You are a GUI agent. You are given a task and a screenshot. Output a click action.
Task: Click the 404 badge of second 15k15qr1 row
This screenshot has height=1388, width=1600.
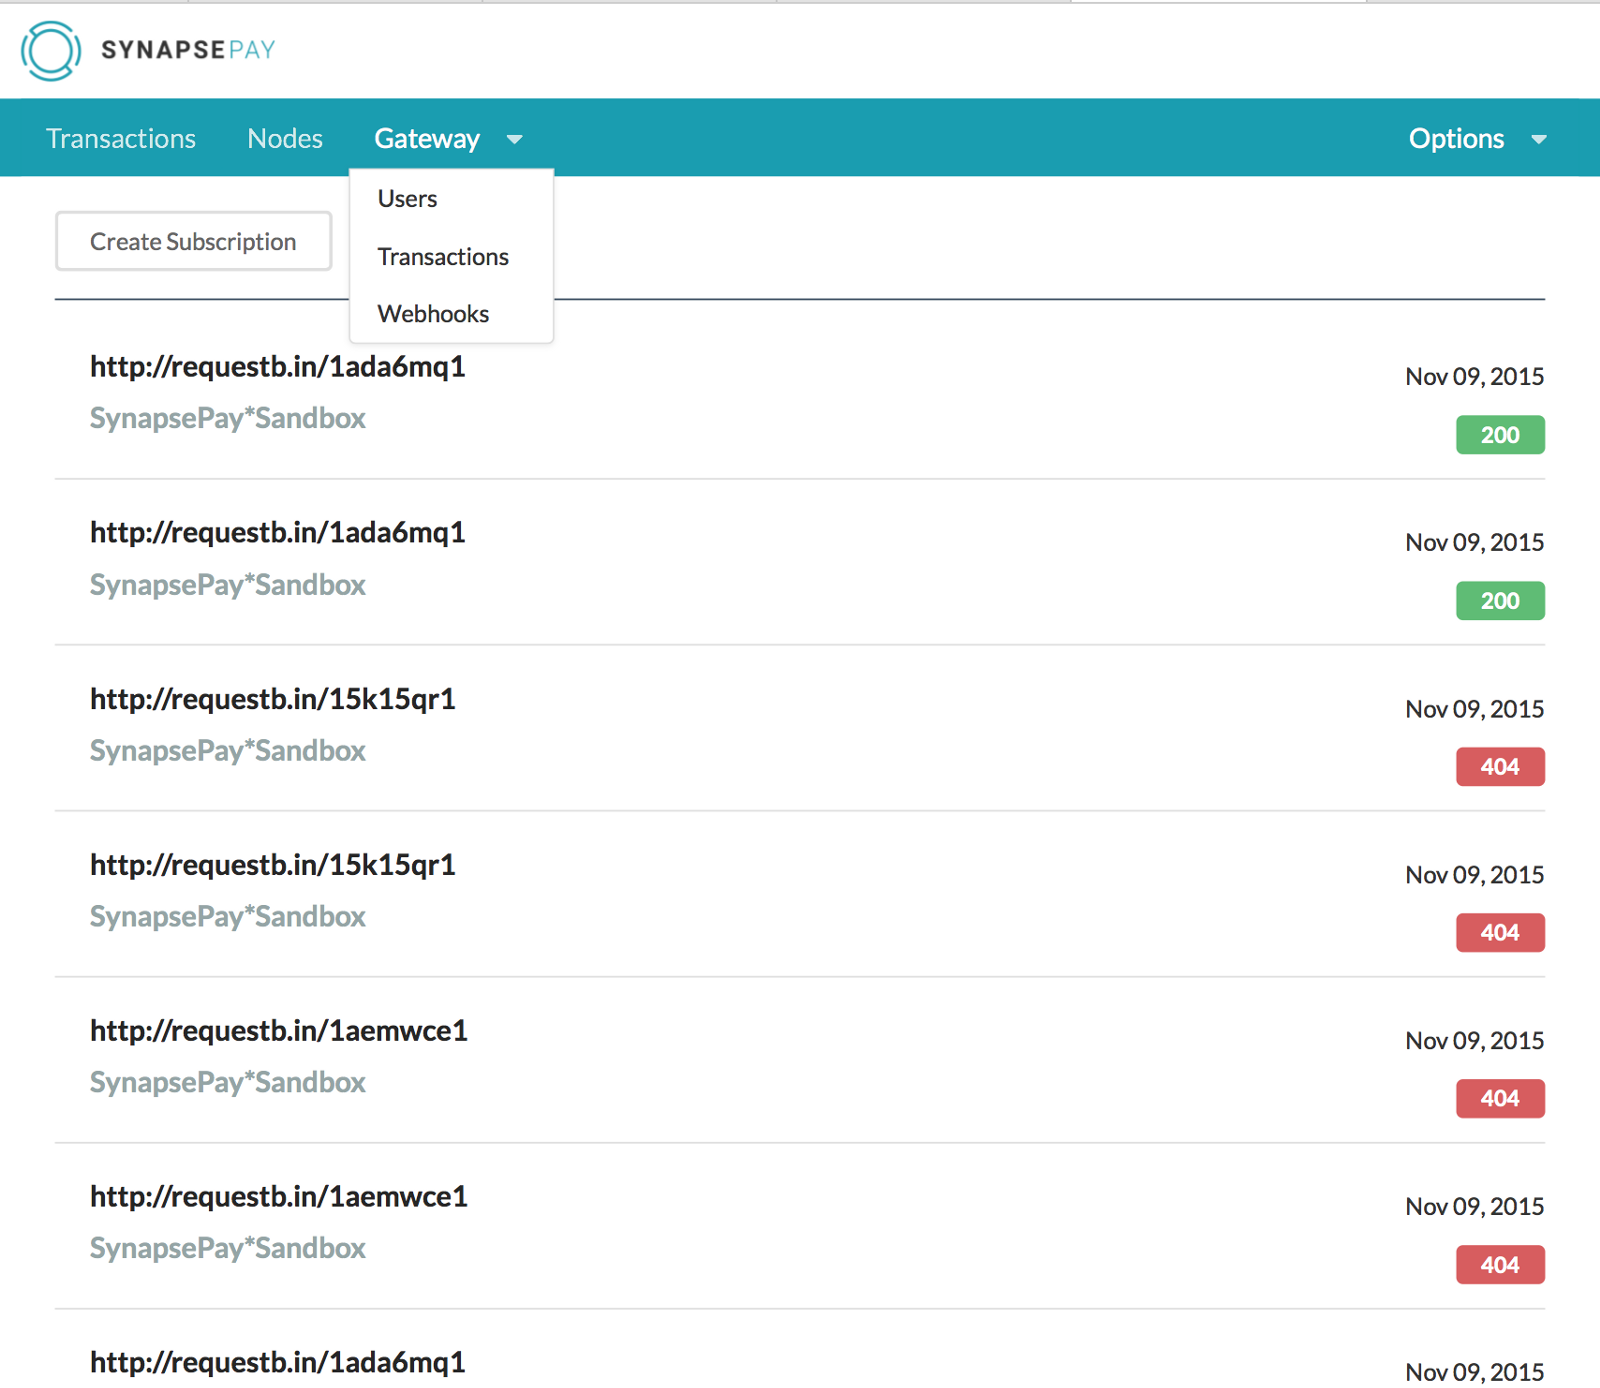[x=1500, y=932]
